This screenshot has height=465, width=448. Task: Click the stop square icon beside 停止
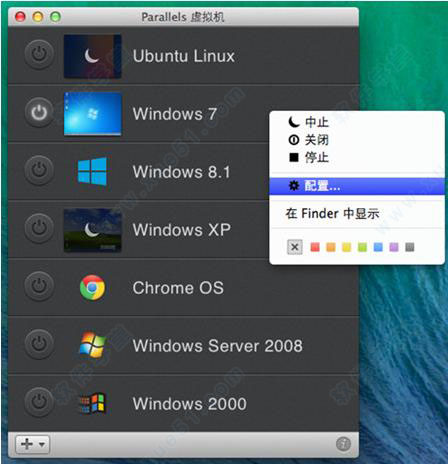(x=294, y=157)
